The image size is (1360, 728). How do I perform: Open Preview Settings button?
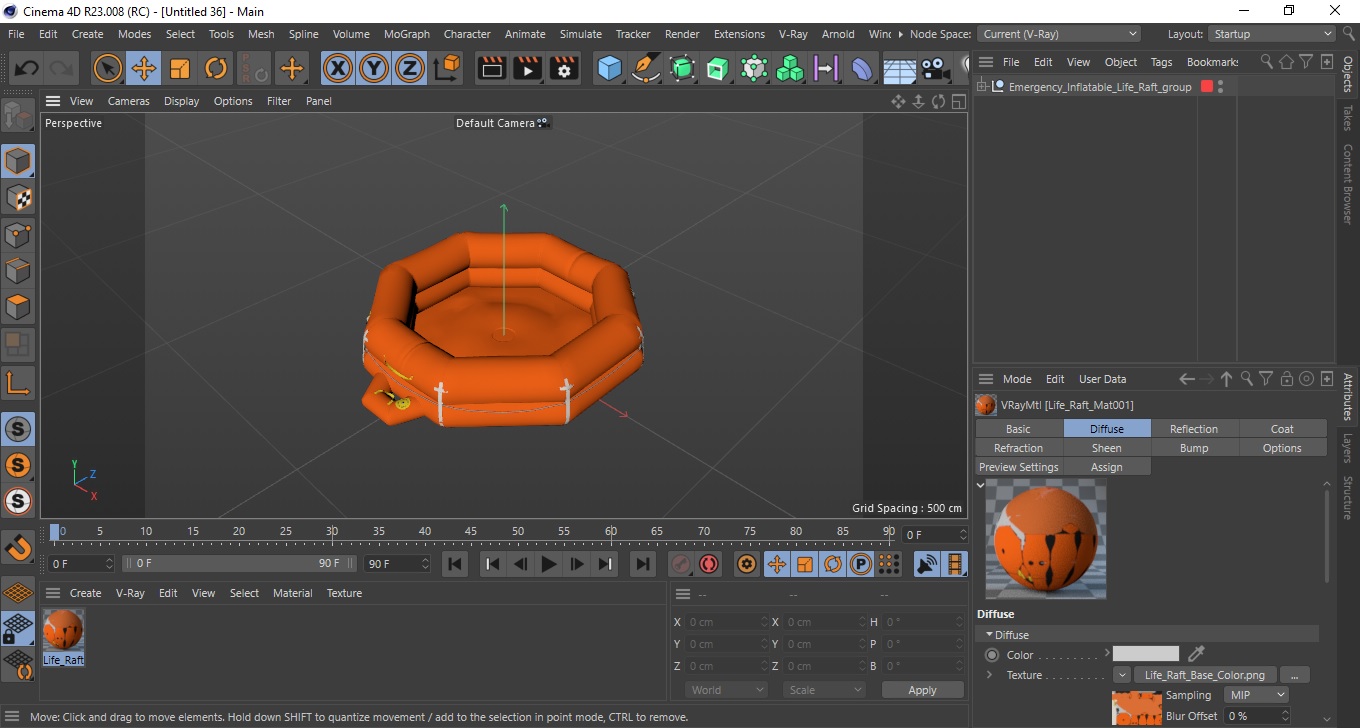[1018, 467]
